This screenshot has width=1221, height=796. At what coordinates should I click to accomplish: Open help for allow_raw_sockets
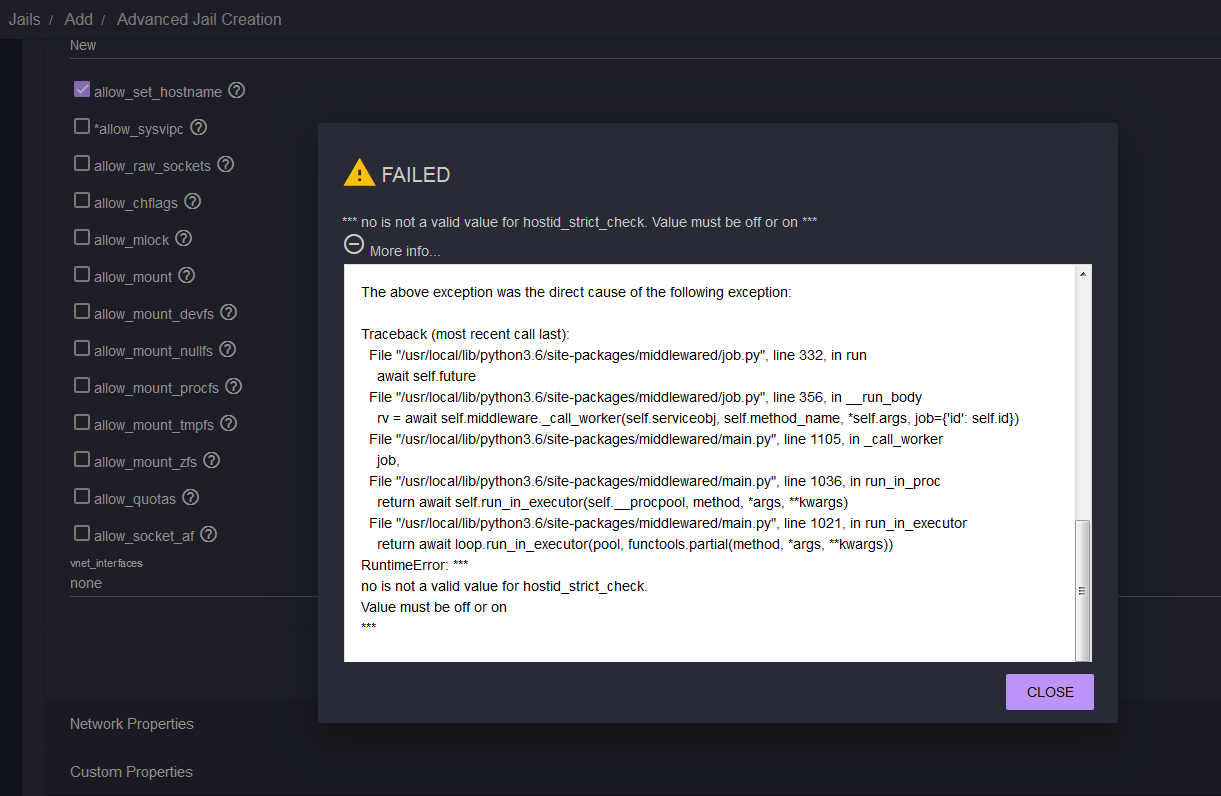click(226, 164)
